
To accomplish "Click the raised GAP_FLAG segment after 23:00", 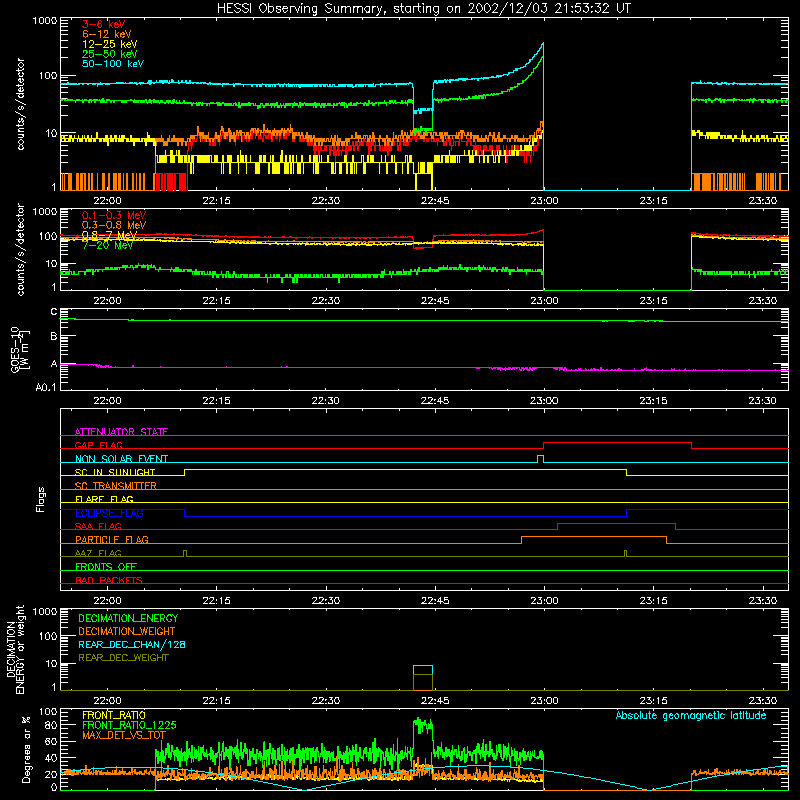I will (x=617, y=443).
